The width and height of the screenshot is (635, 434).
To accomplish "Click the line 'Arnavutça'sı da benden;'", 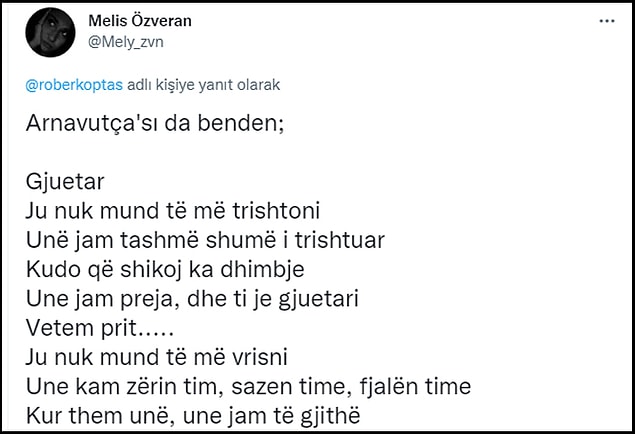I will click(155, 123).
